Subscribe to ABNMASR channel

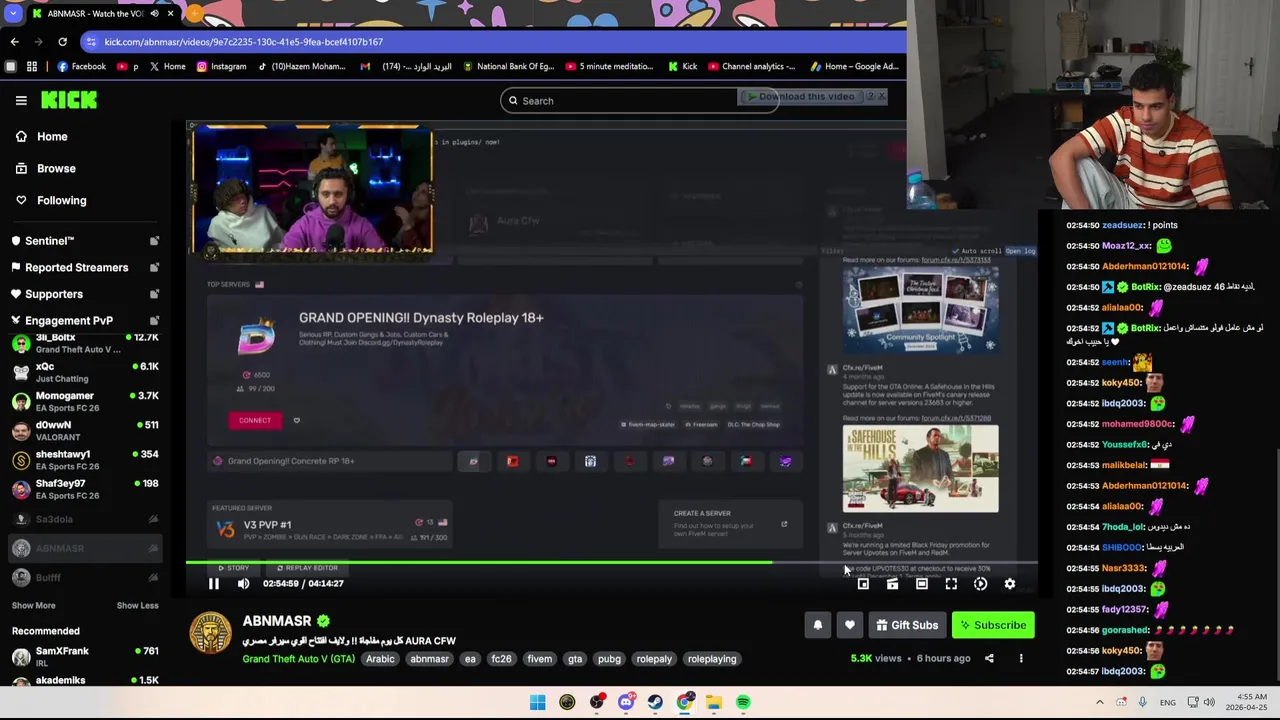pos(993,625)
